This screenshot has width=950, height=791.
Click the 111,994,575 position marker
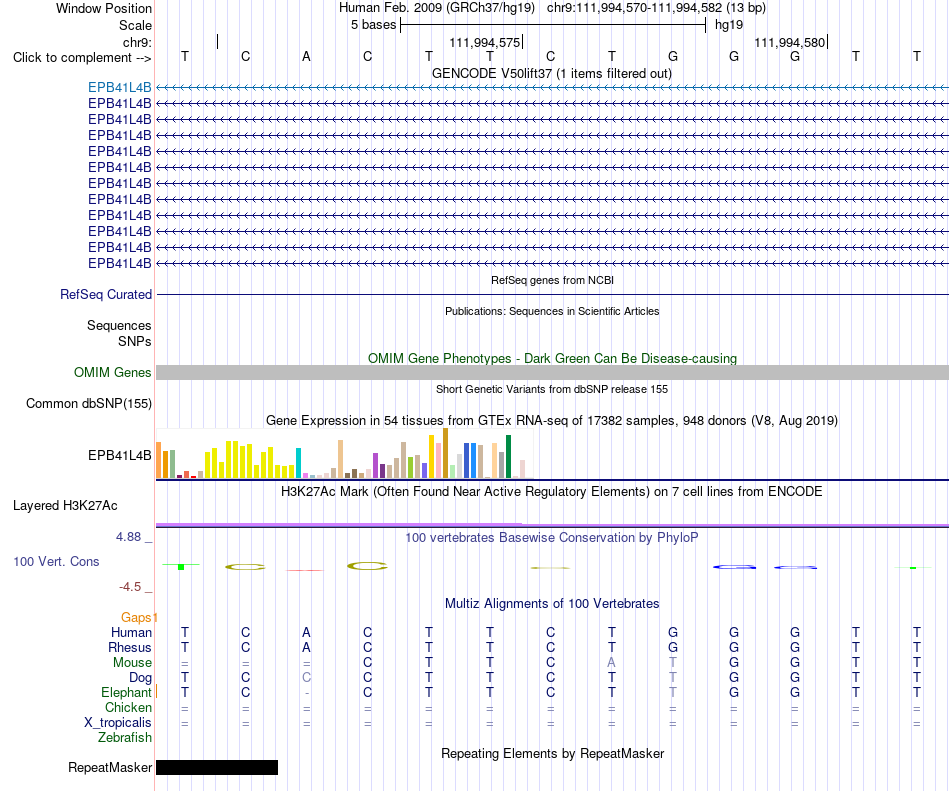pos(485,42)
